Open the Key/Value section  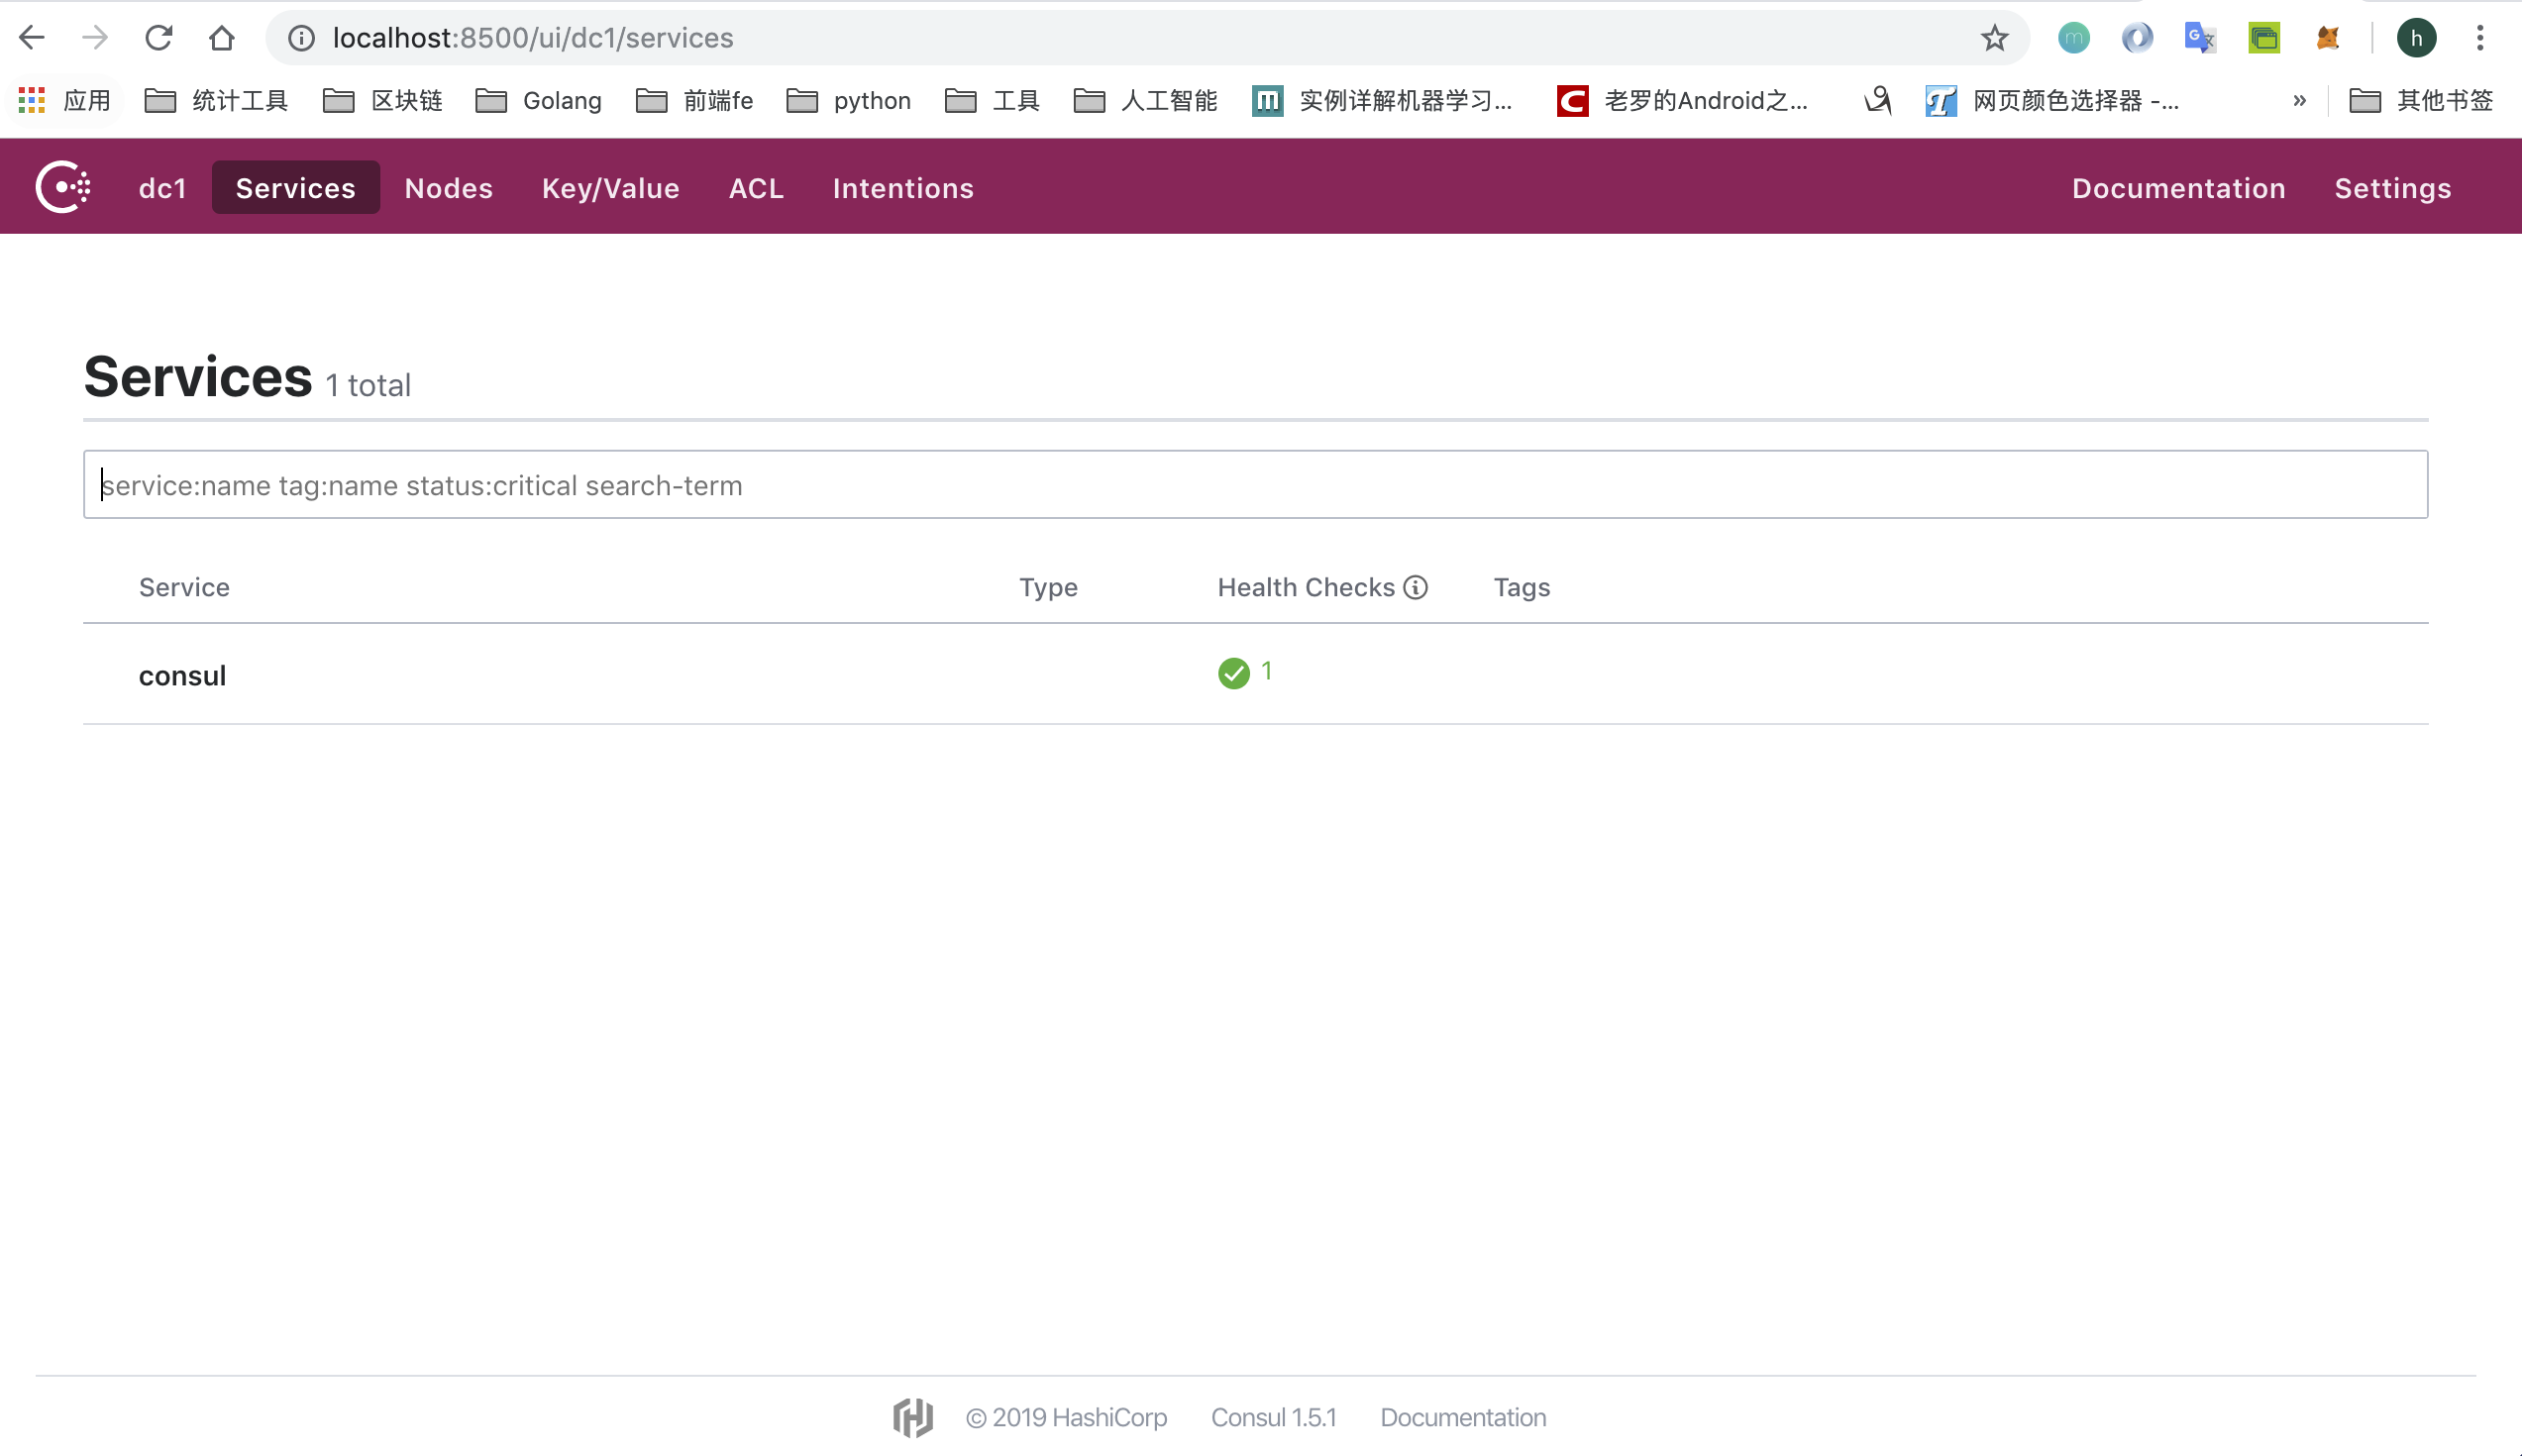[610, 187]
